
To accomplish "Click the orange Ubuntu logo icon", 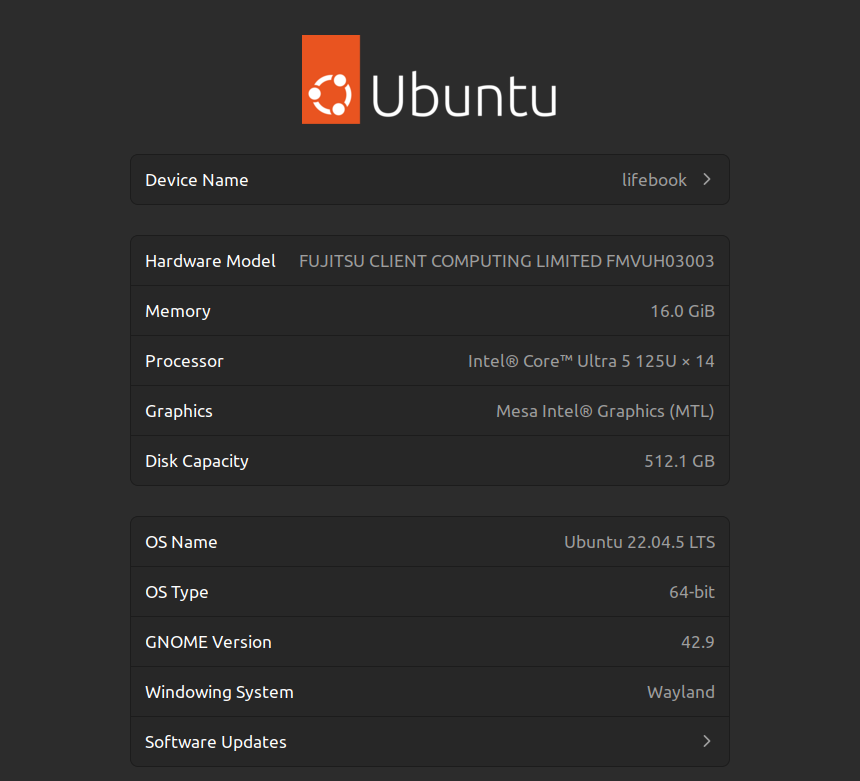I will tap(330, 80).
